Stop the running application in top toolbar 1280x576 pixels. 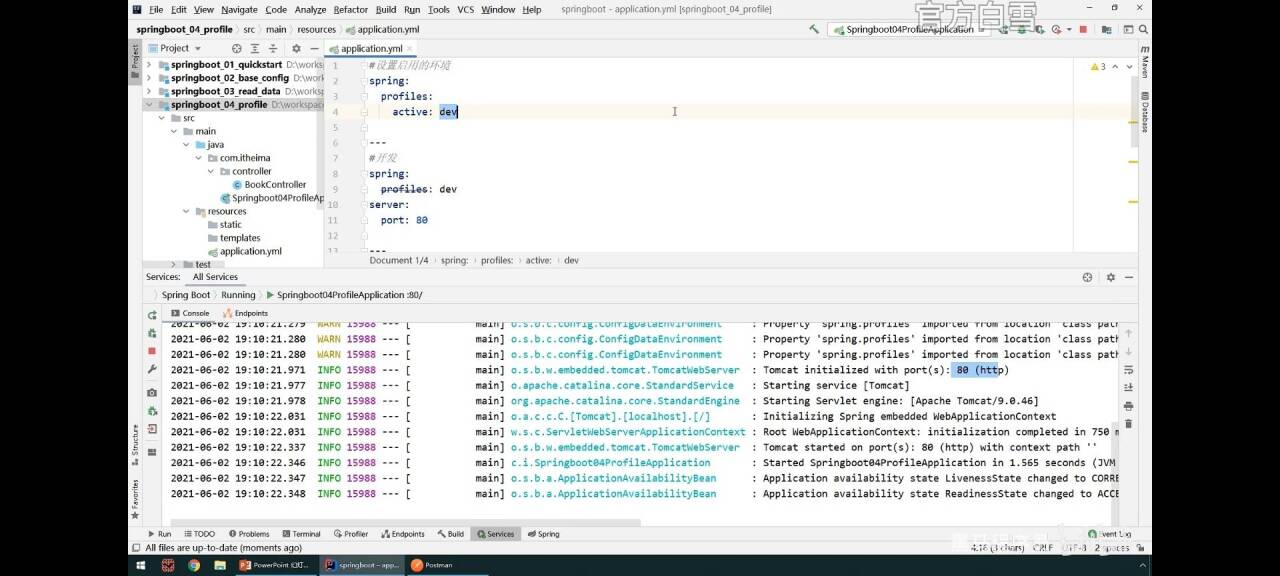point(1083,30)
